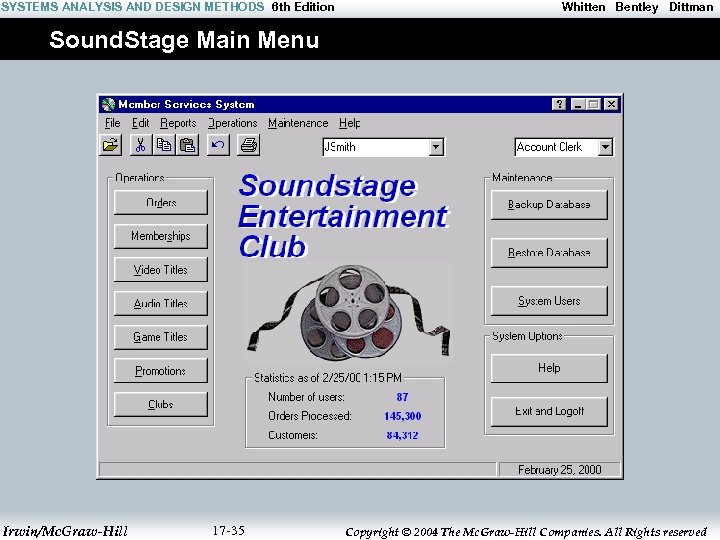The height and width of the screenshot is (540, 720).
Task: Click the Memberships button
Action: coord(161,236)
